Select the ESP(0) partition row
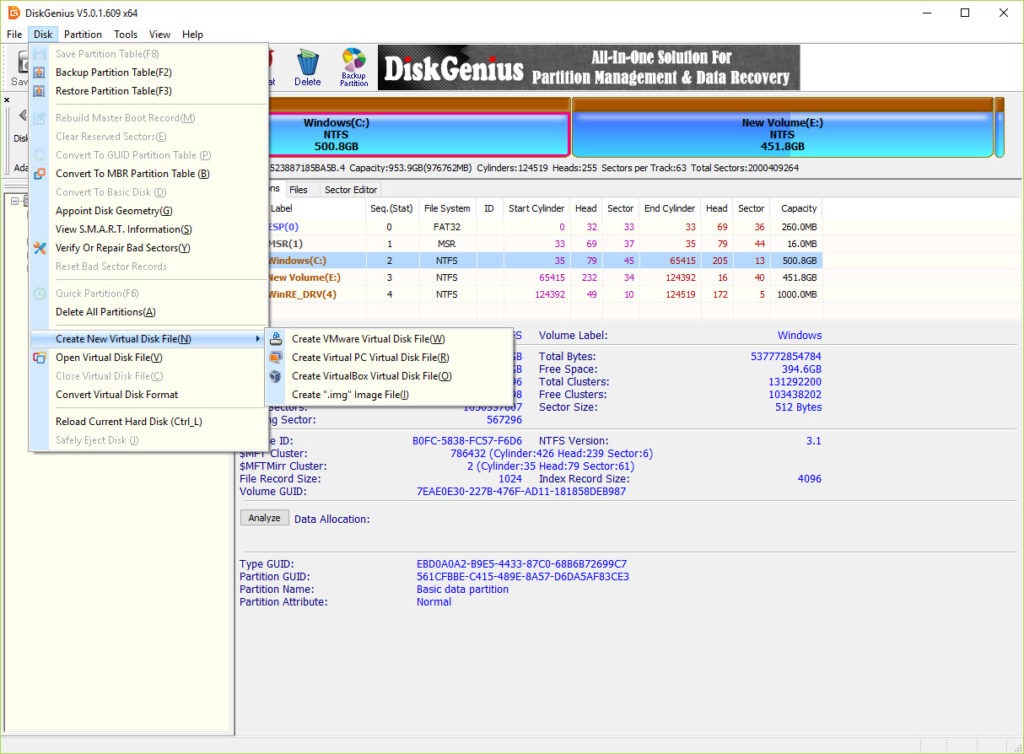 [x=545, y=227]
